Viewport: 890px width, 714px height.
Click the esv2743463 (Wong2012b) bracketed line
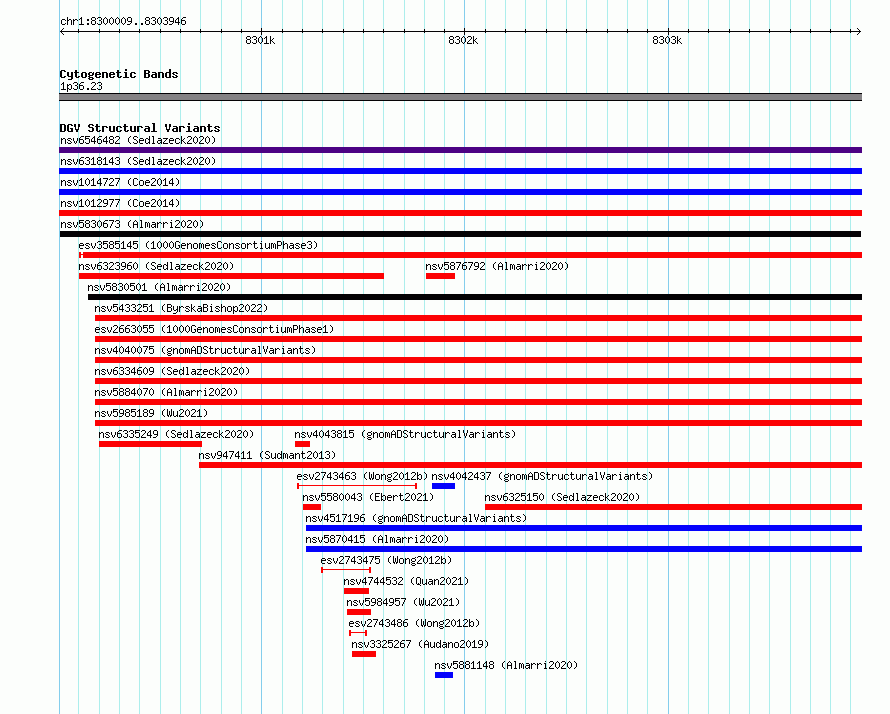(357, 486)
